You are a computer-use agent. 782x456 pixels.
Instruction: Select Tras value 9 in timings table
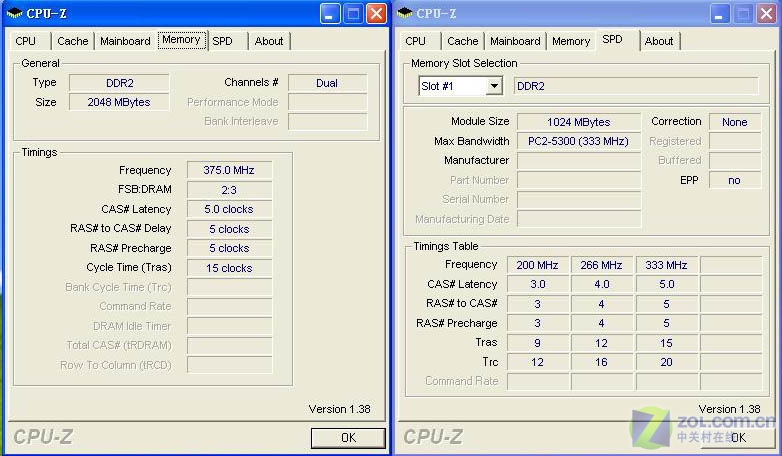(x=538, y=343)
